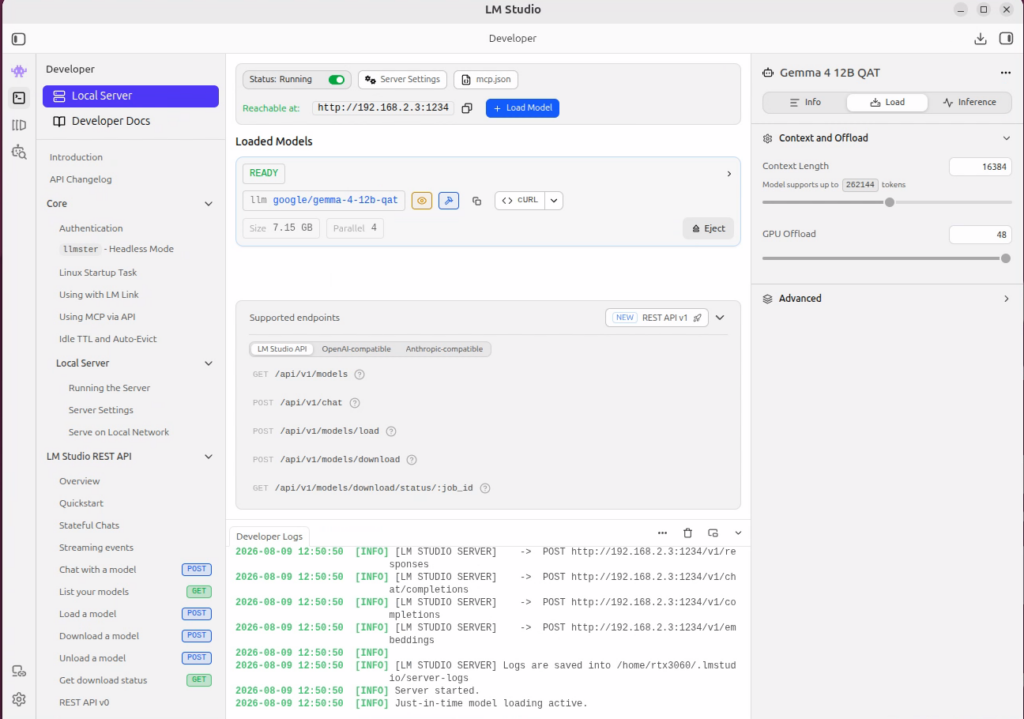Collapse the Local Server docs subsection
The height and width of the screenshot is (719, 1024).
(208, 363)
